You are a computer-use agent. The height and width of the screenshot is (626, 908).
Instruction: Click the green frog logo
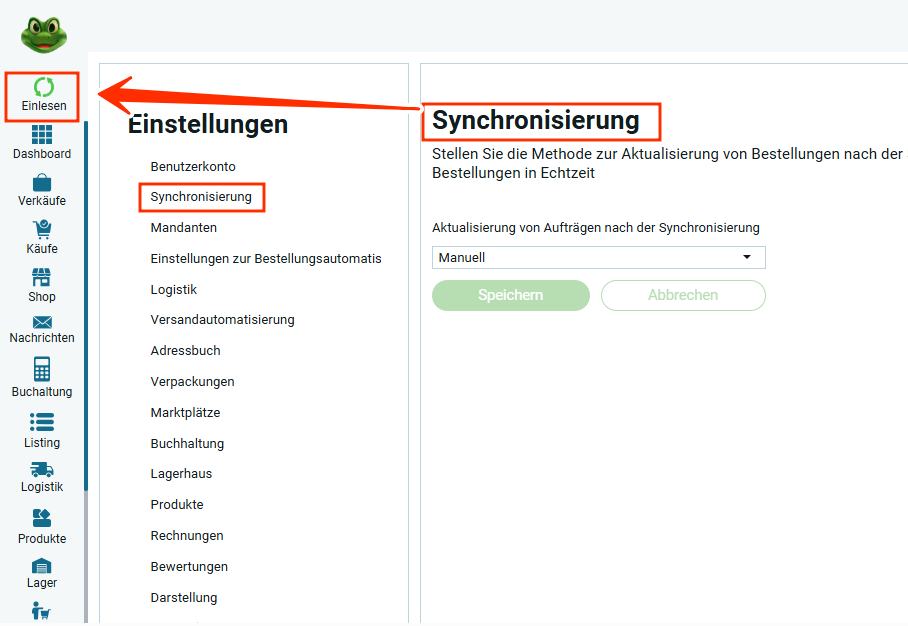click(x=44, y=35)
